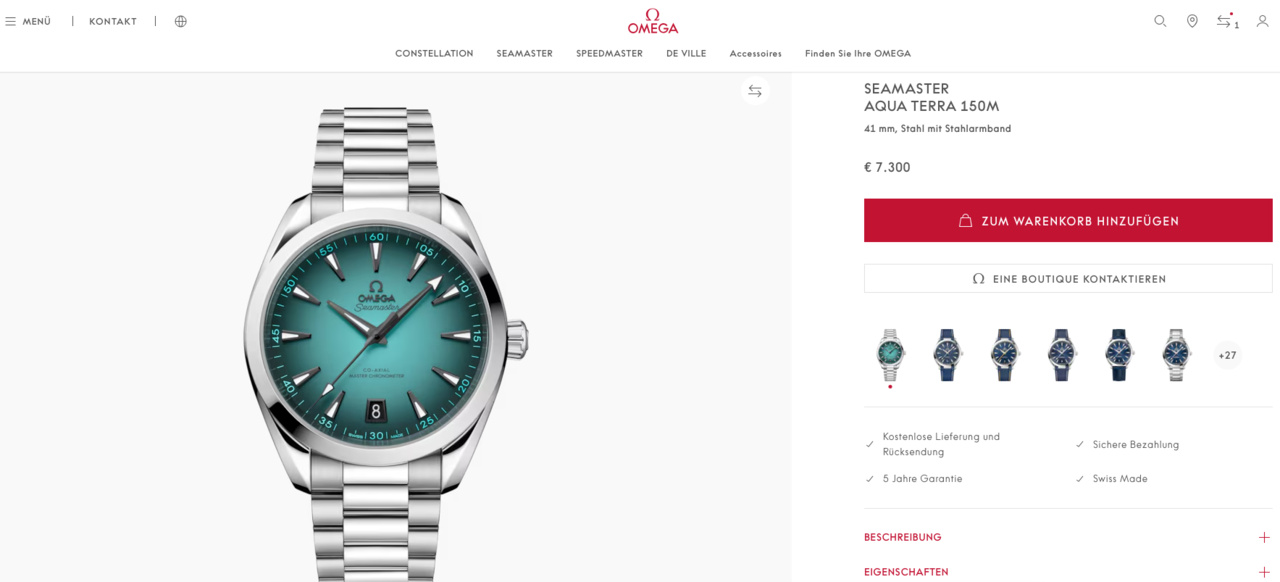The width and height of the screenshot is (1280, 582).
Task: Go to the OMEGA logo homepage
Action: pos(653,21)
